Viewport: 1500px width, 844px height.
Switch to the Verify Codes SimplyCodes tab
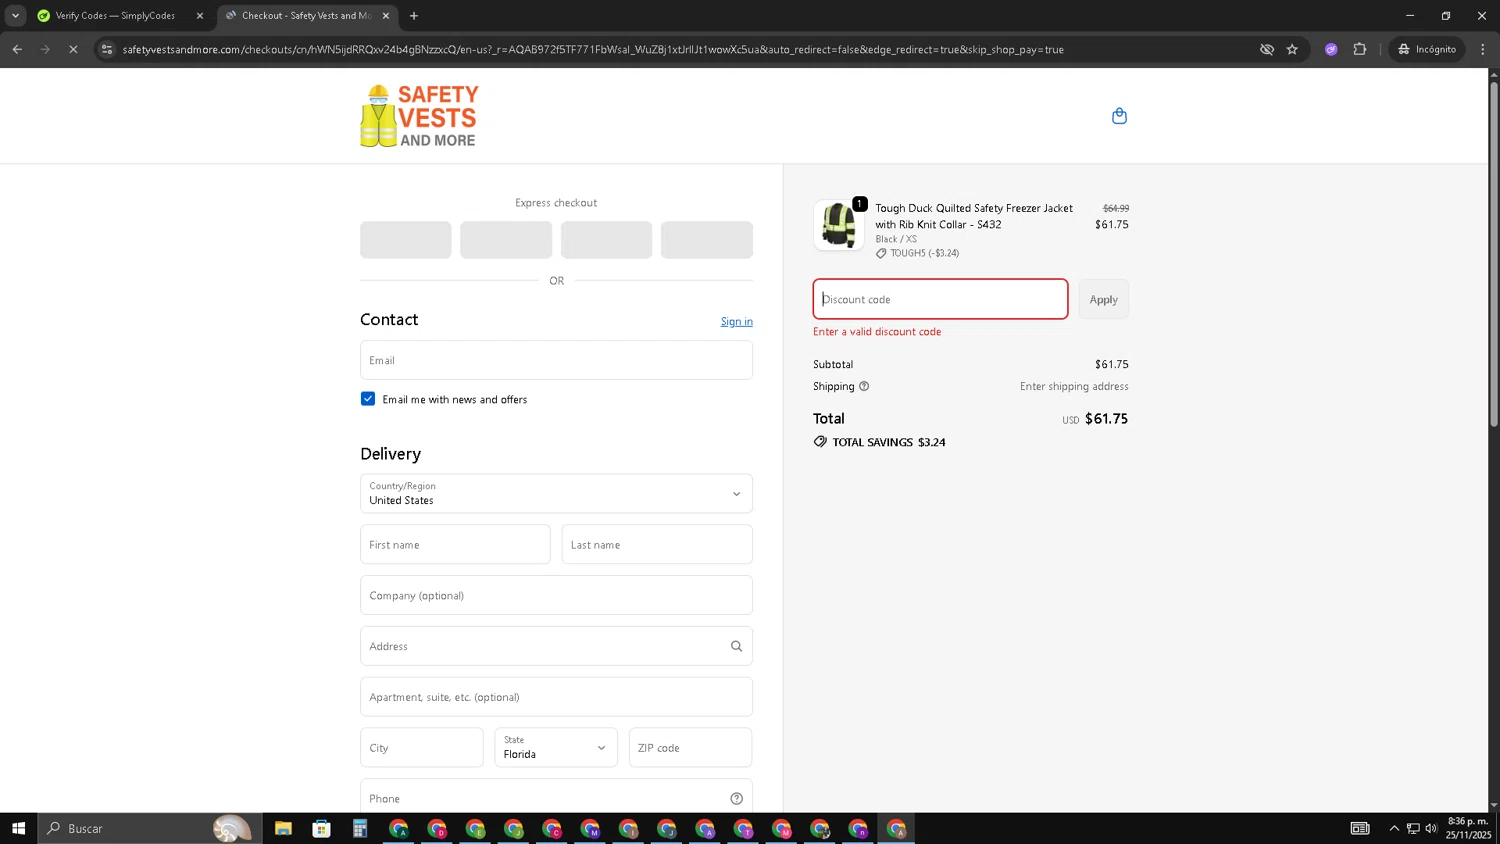tap(115, 16)
